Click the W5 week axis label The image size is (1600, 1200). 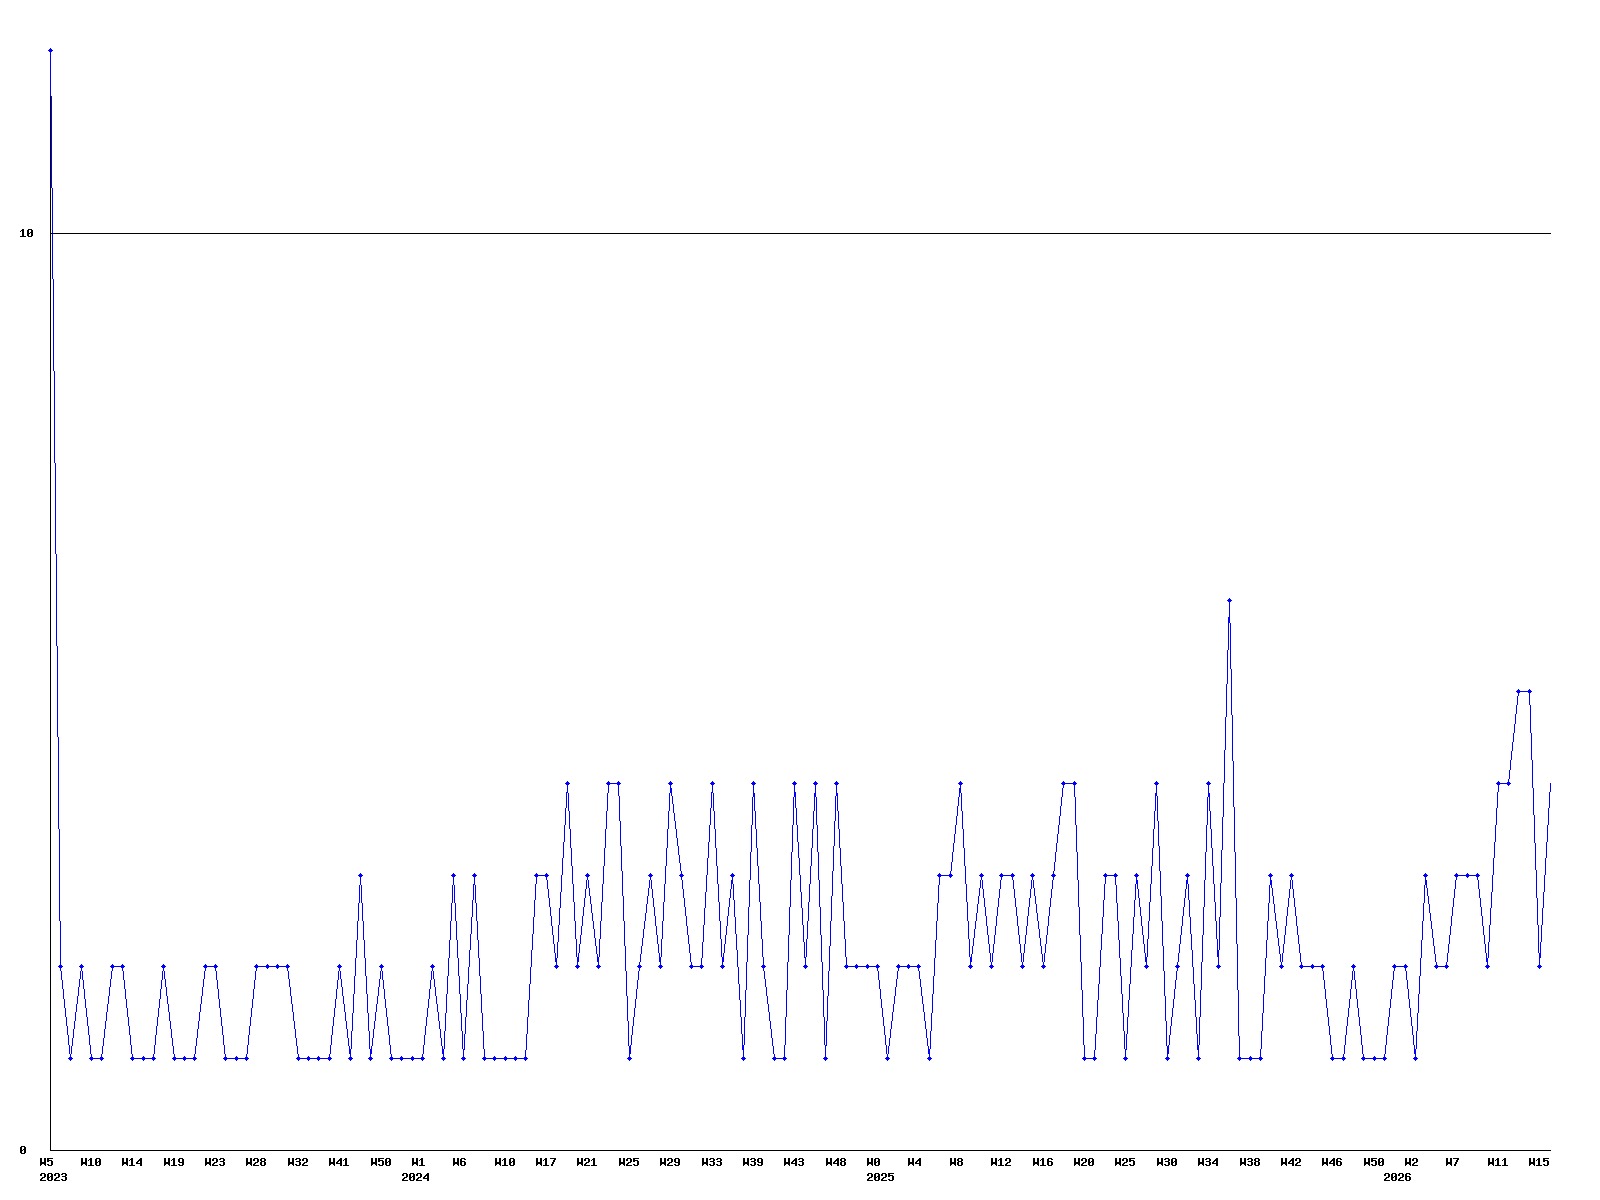coord(47,1162)
